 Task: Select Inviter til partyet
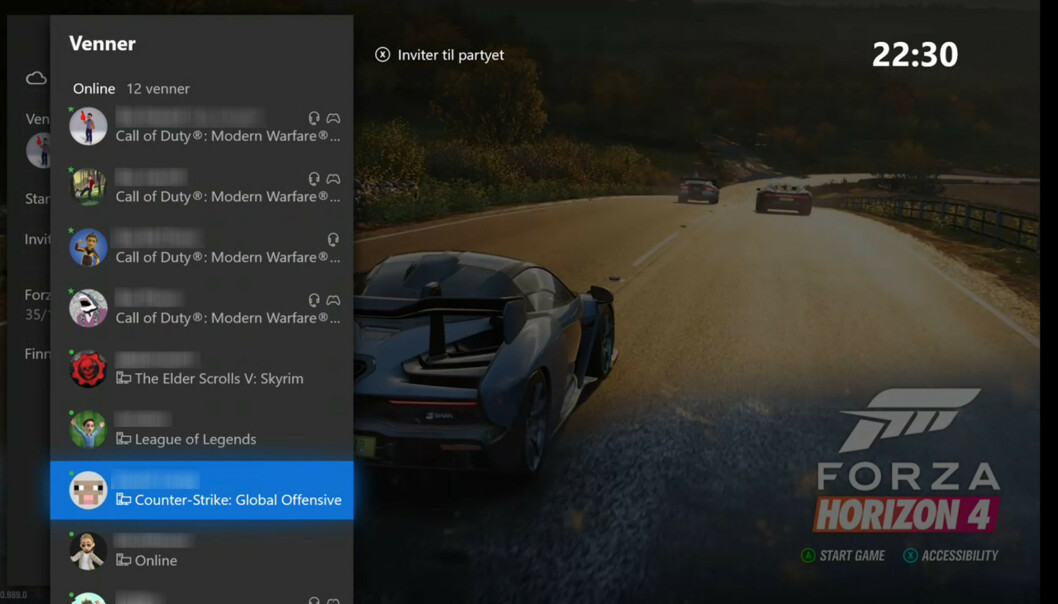[451, 55]
